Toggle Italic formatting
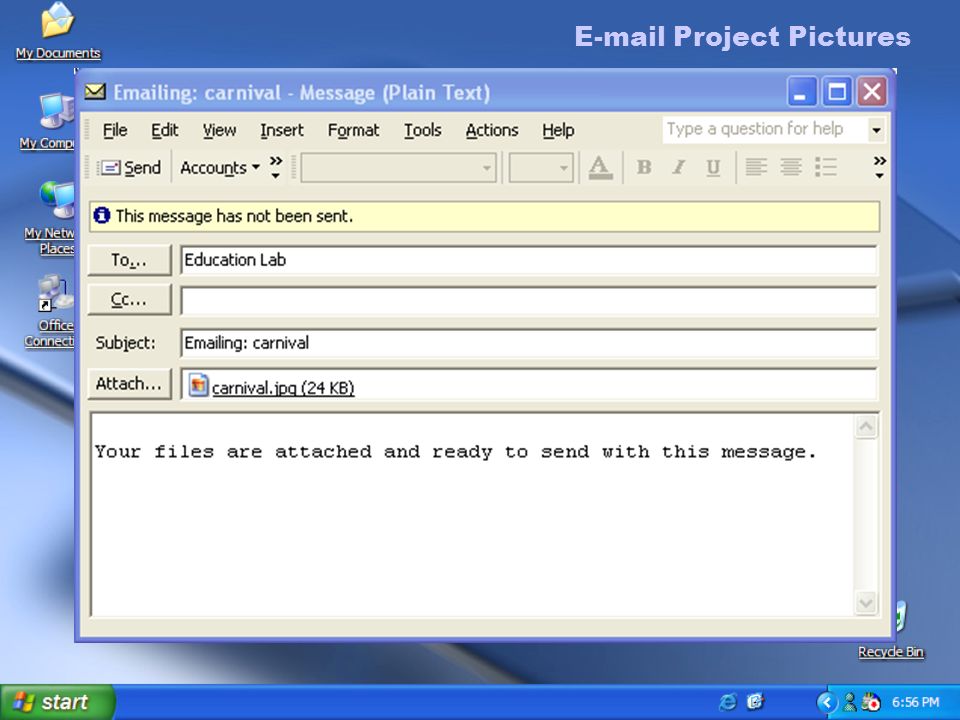Viewport: 960px width, 720px height. [678, 167]
